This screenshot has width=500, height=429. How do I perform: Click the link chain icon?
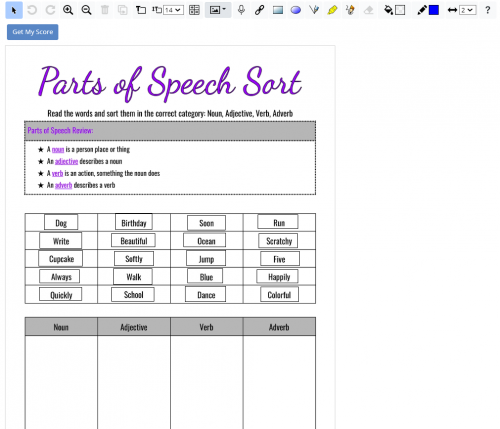tap(259, 10)
